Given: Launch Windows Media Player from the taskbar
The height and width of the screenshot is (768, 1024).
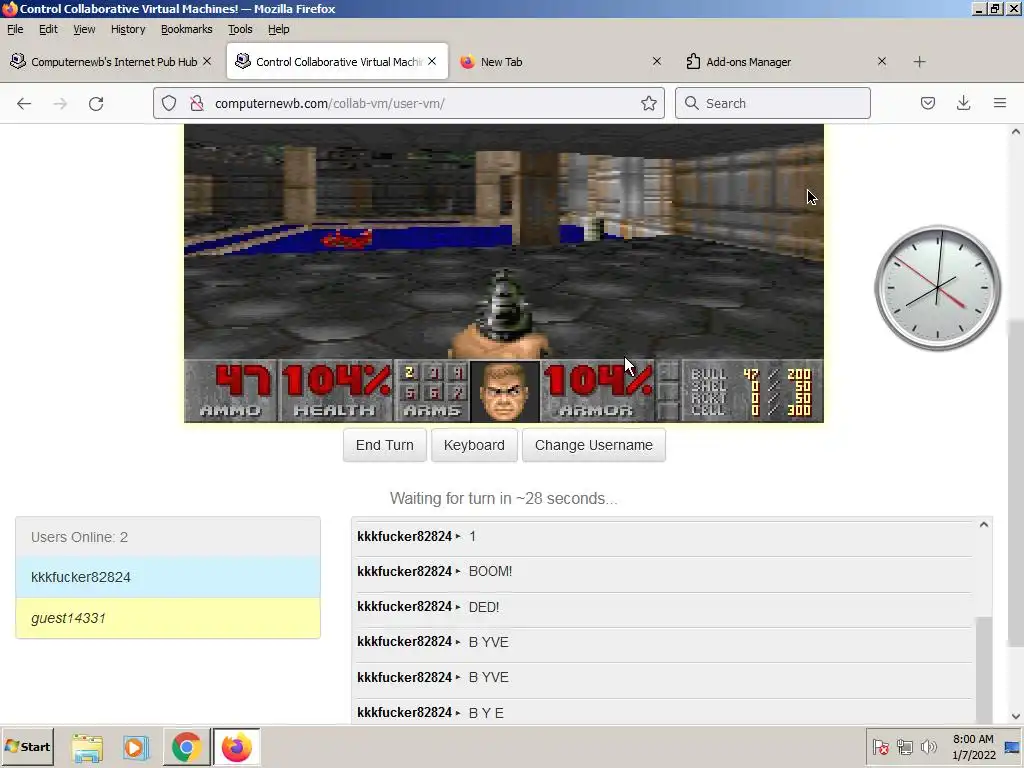Looking at the screenshot, I should point(136,747).
